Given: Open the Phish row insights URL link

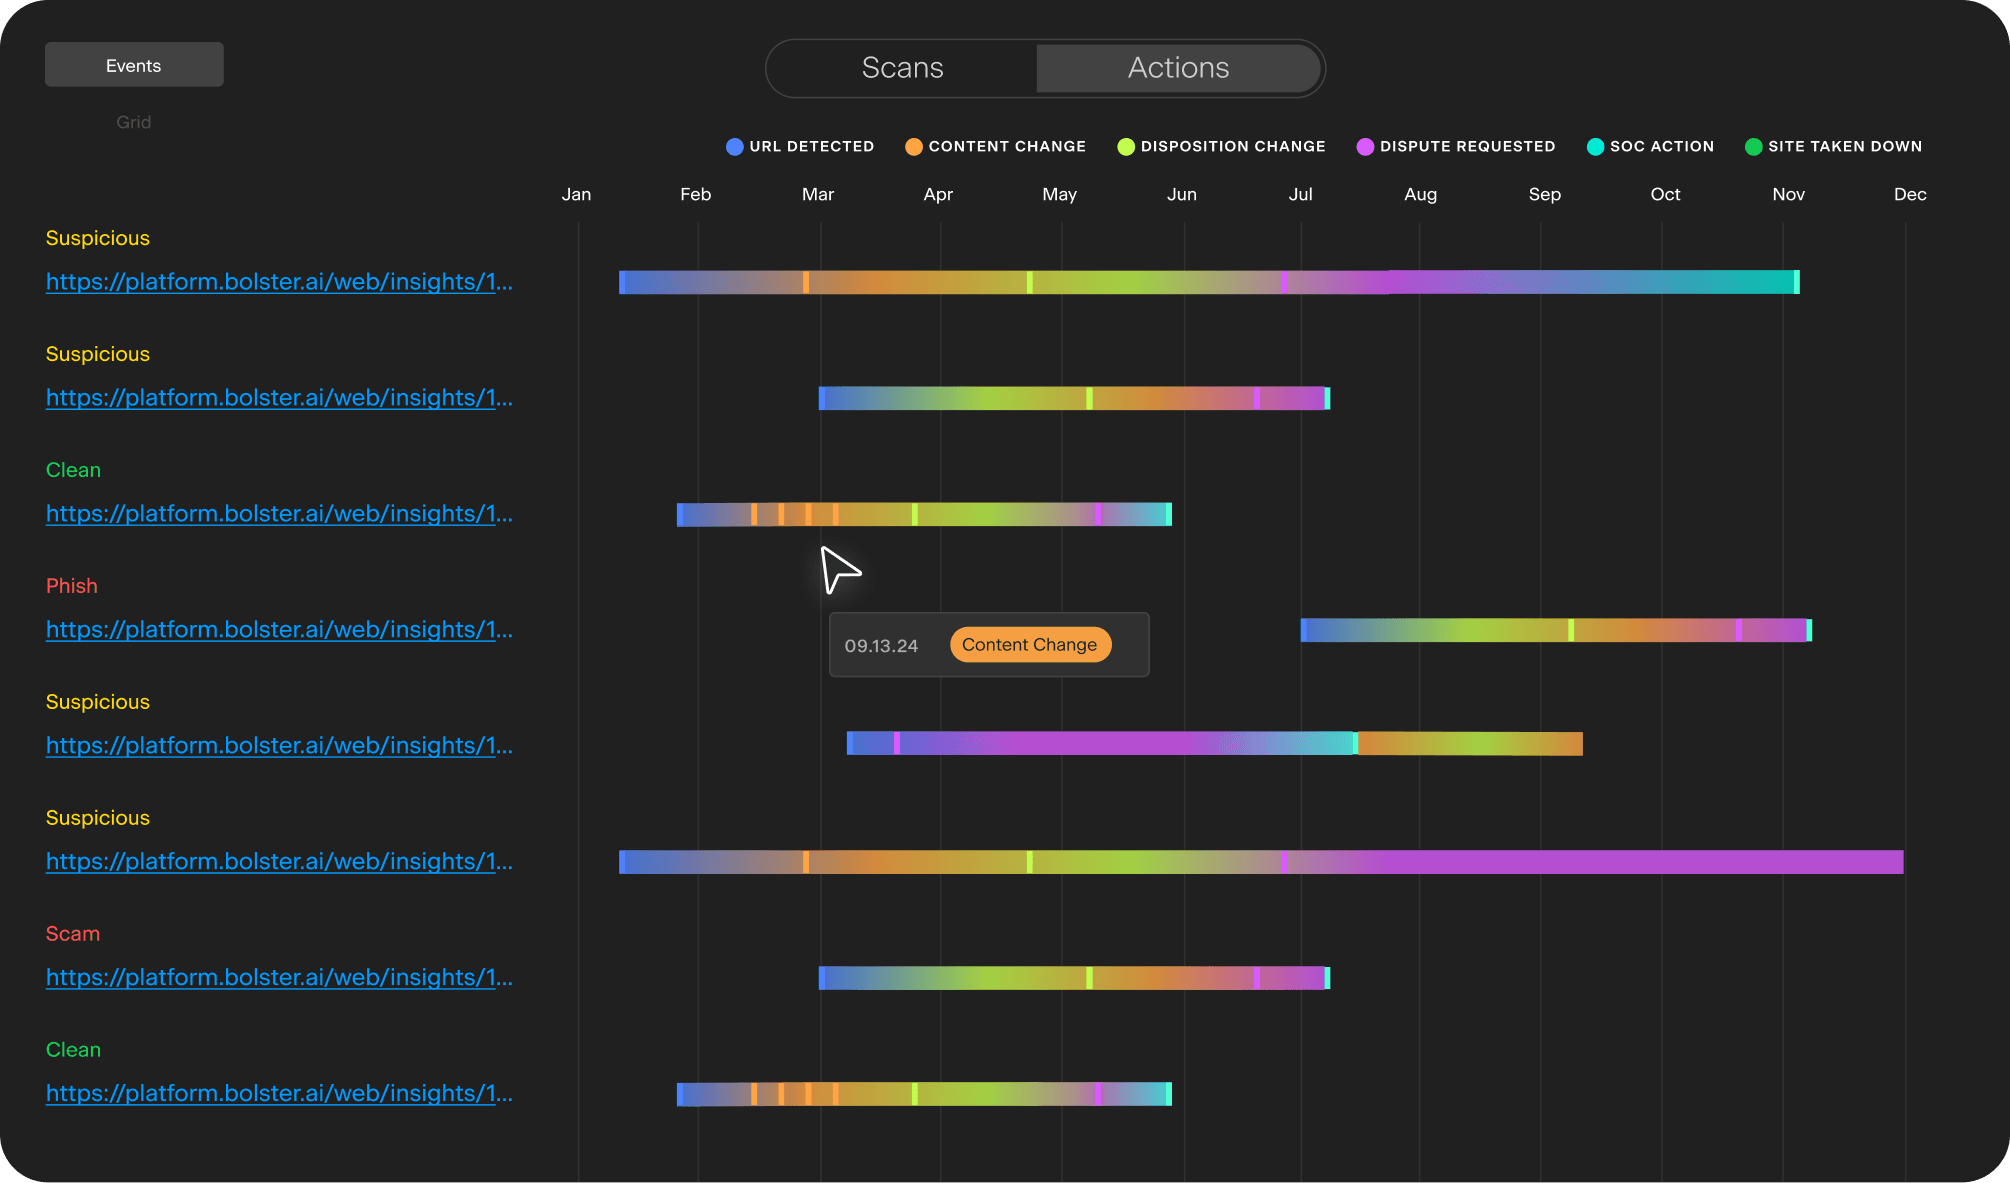Looking at the screenshot, I should [x=279, y=630].
